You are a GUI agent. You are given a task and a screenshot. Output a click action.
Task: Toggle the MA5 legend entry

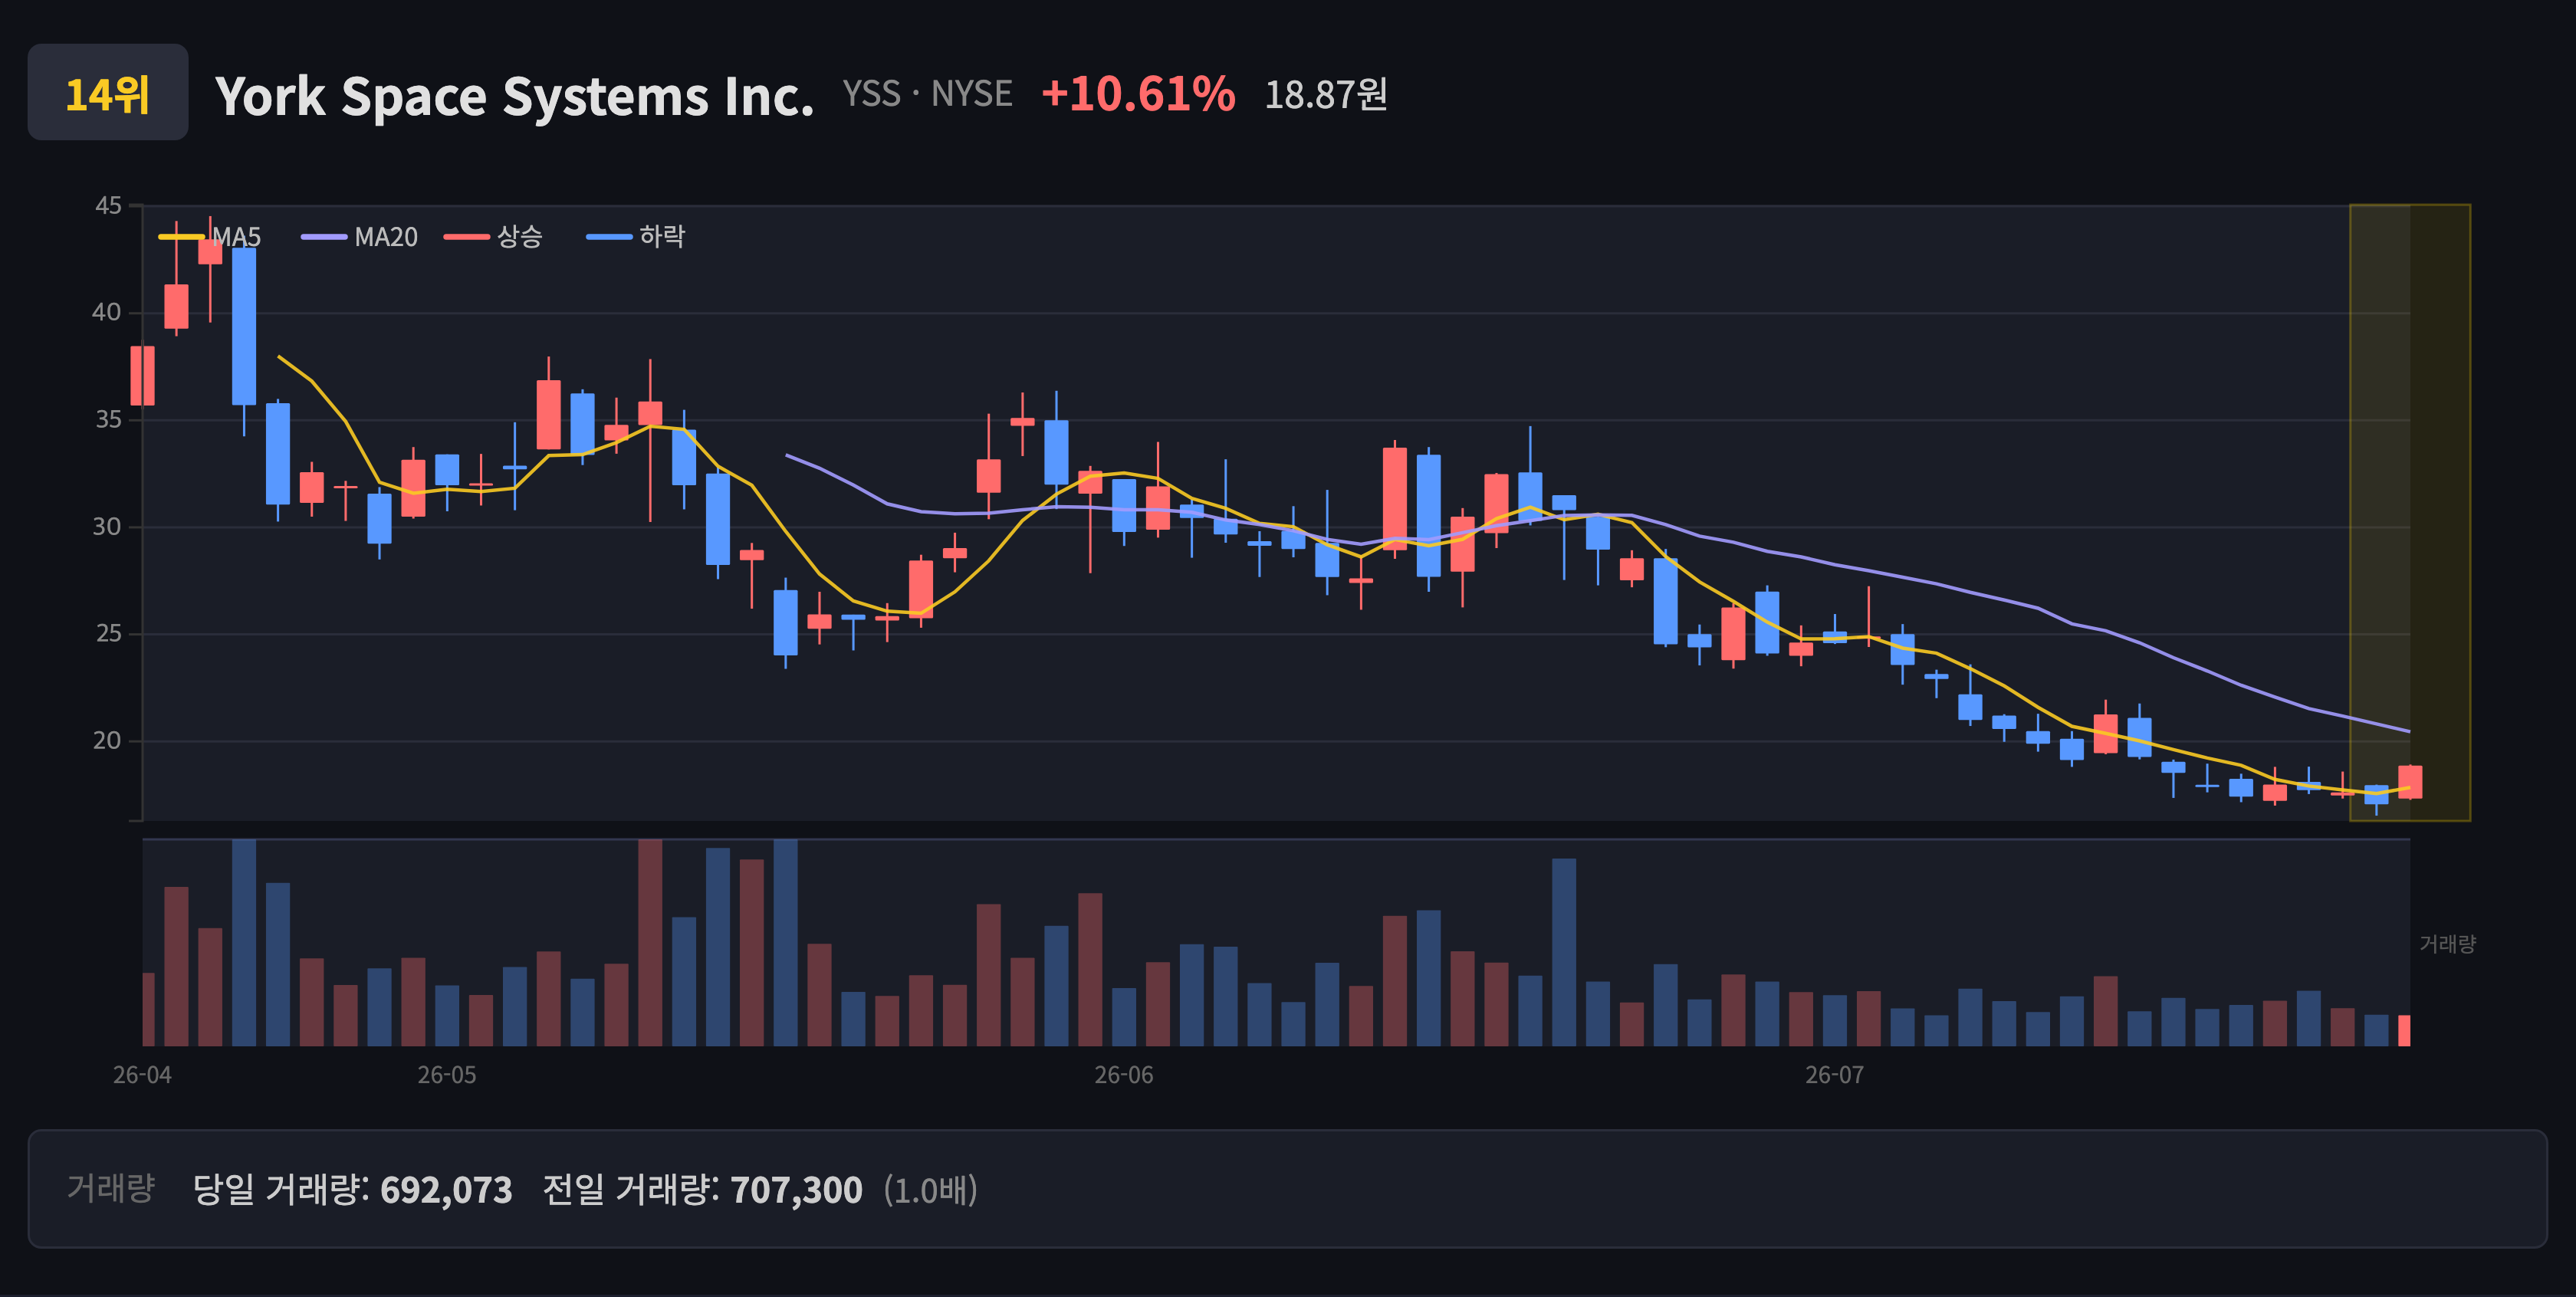click(210, 237)
